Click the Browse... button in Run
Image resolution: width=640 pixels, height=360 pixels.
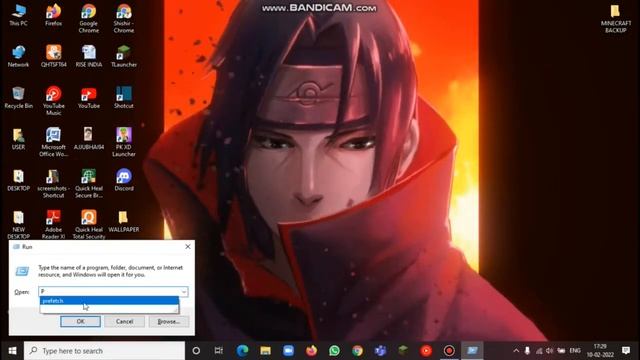point(169,322)
